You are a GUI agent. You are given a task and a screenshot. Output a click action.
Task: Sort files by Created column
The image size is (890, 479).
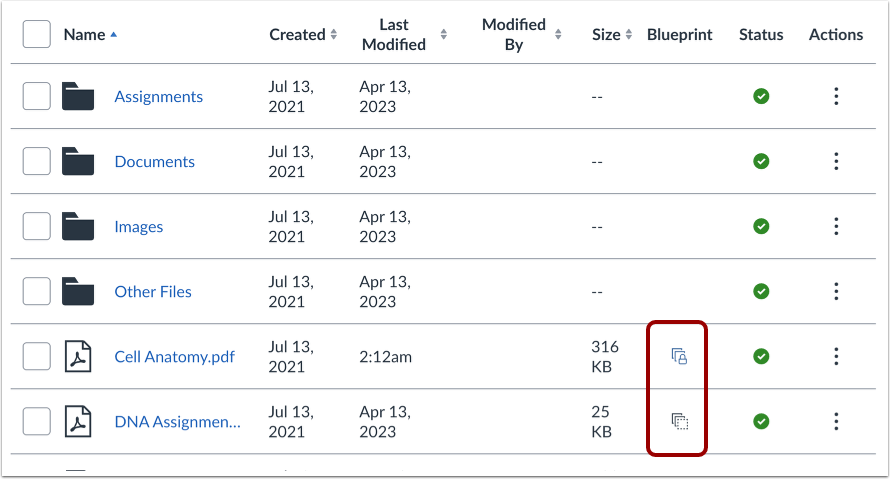[303, 35]
